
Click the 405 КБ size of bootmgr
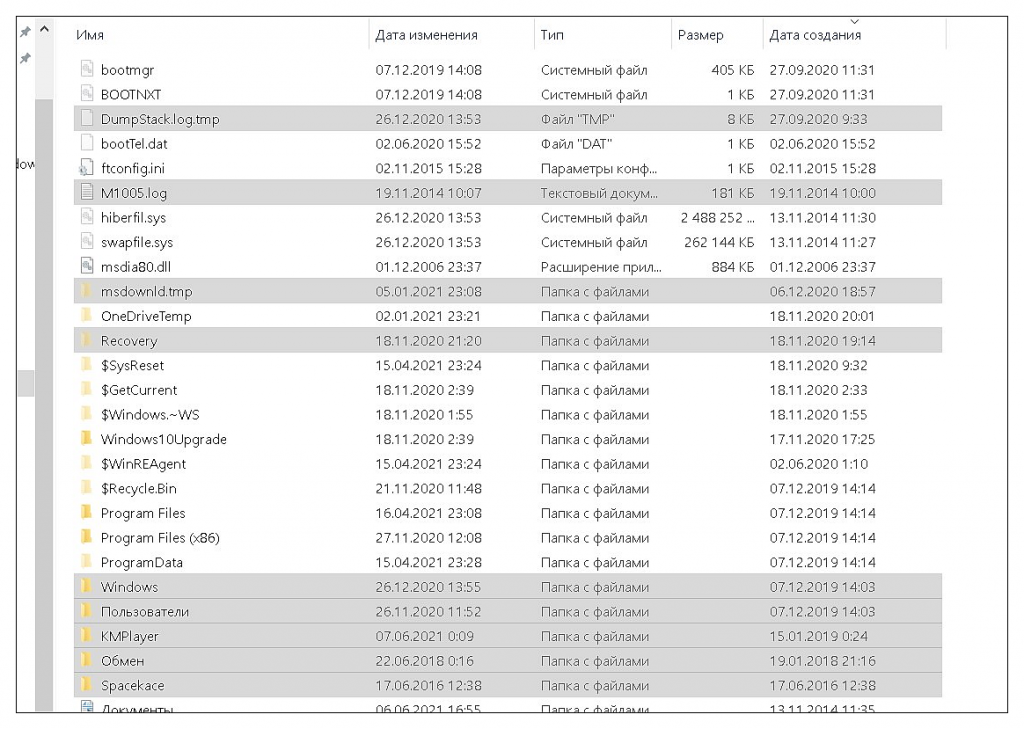click(x=733, y=70)
